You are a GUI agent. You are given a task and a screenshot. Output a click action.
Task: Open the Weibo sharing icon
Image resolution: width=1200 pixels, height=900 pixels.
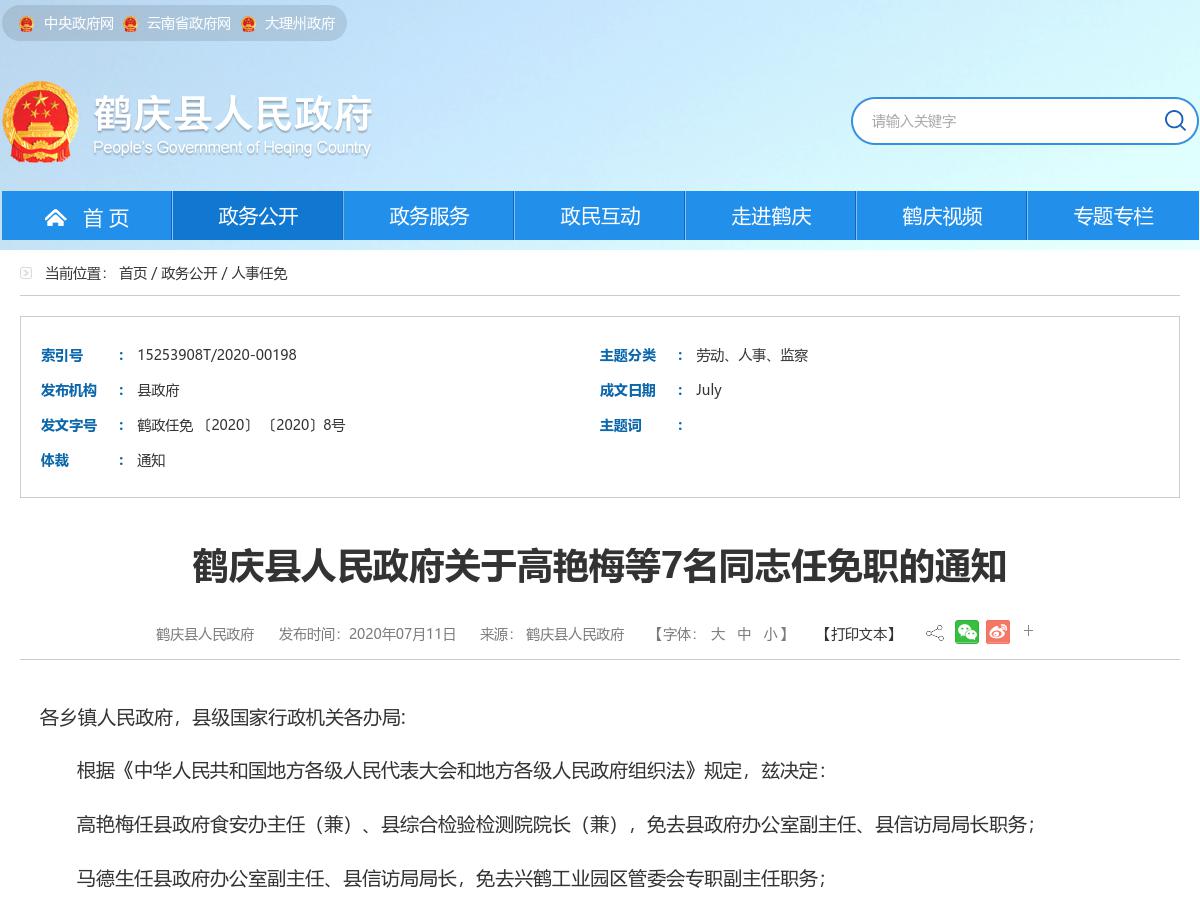pos(997,632)
